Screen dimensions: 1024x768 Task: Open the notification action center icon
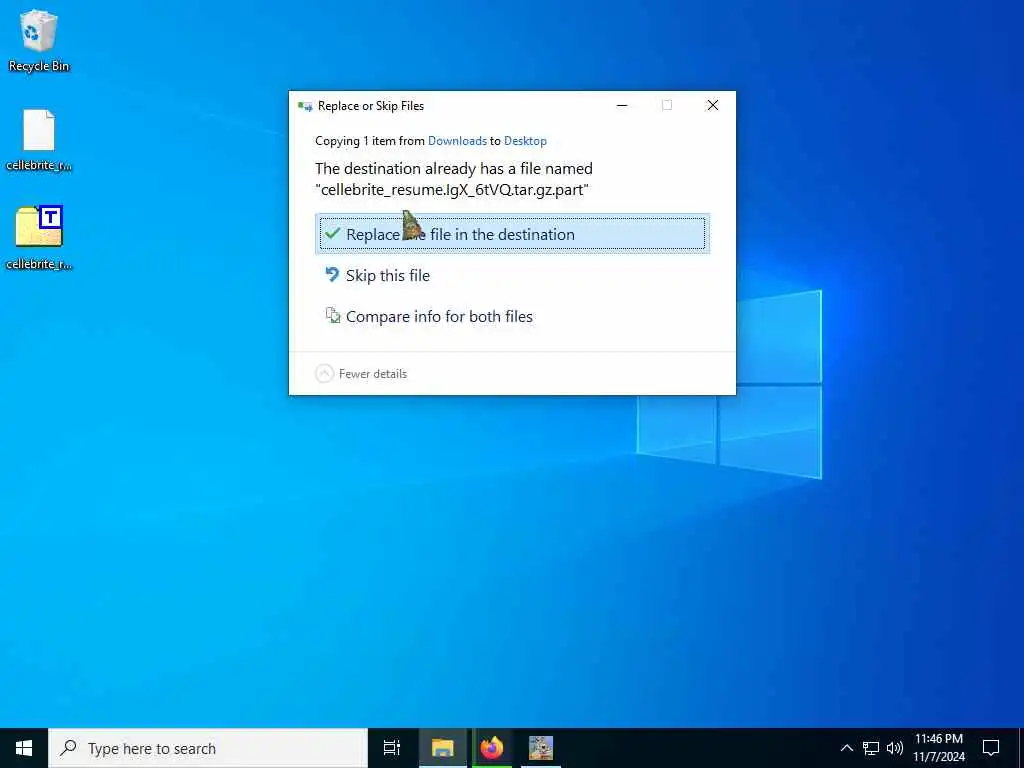(x=991, y=748)
